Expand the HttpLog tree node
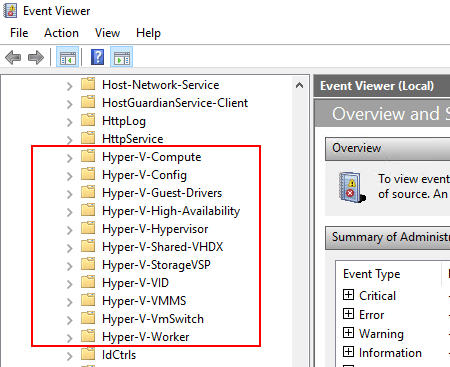Screen dimensions: 450x367 69,122
